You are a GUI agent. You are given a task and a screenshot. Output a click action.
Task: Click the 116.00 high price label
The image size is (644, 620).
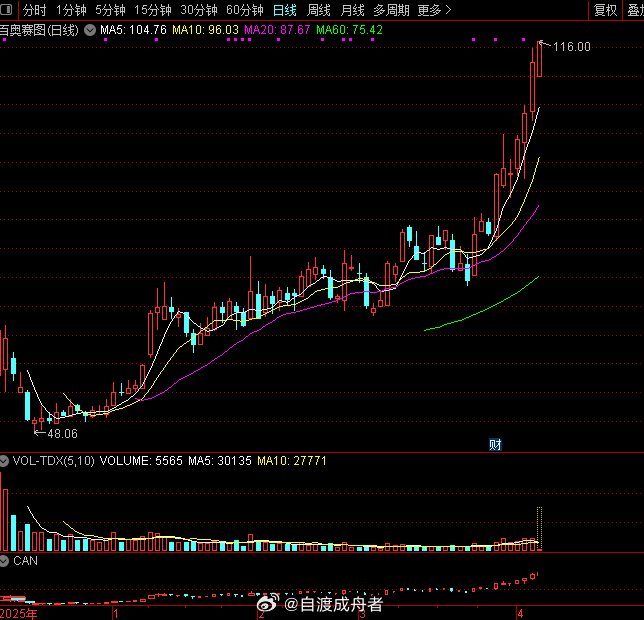(572, 47)
